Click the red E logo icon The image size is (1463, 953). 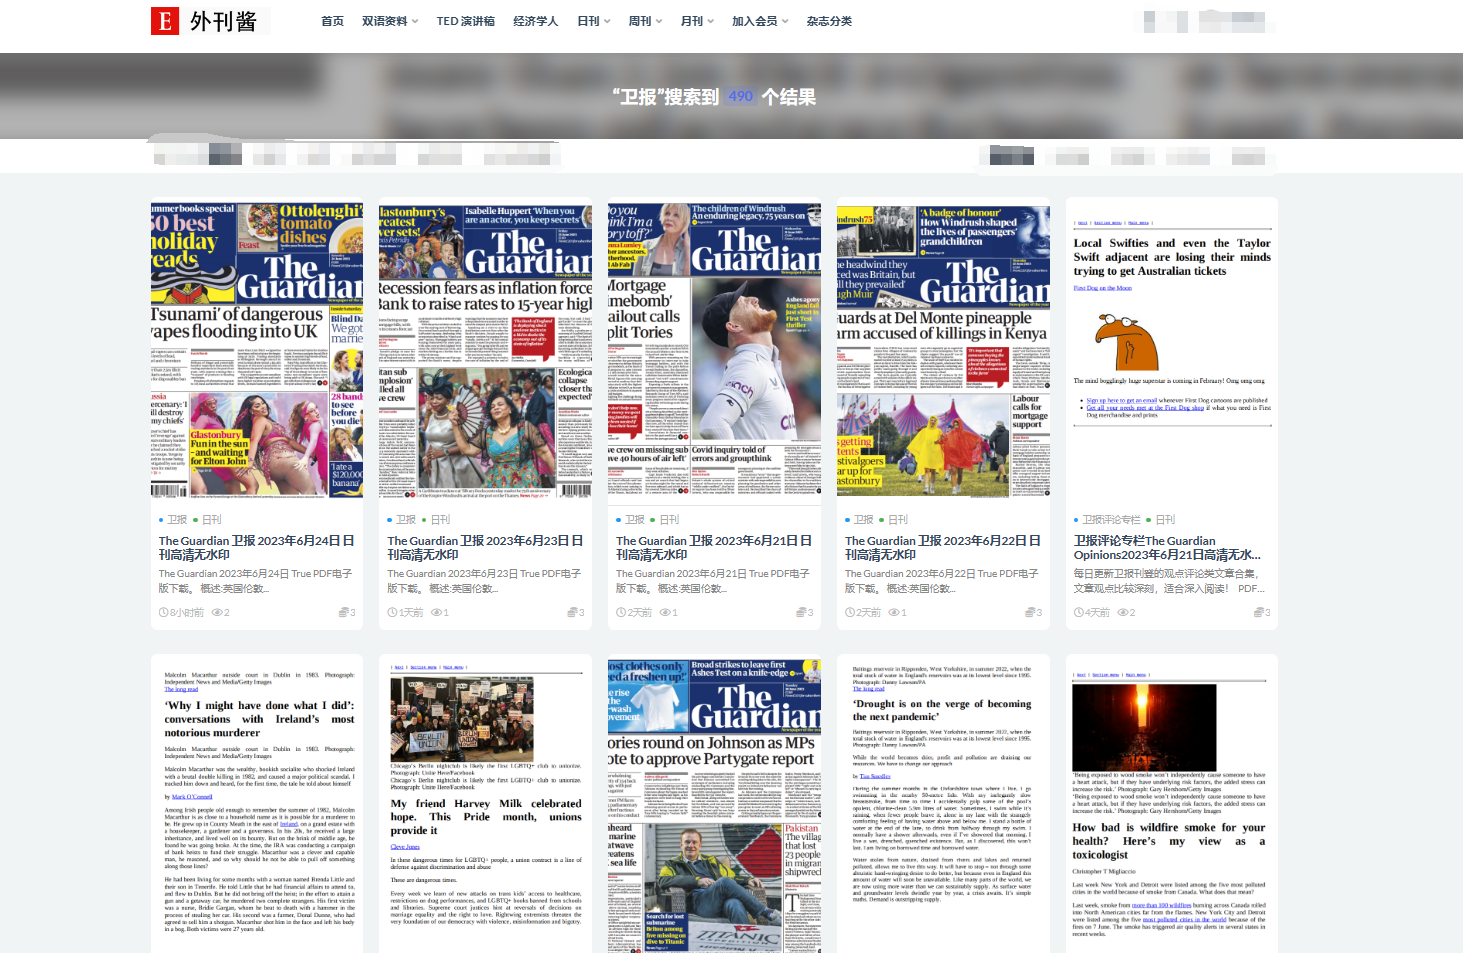point(165,21)
